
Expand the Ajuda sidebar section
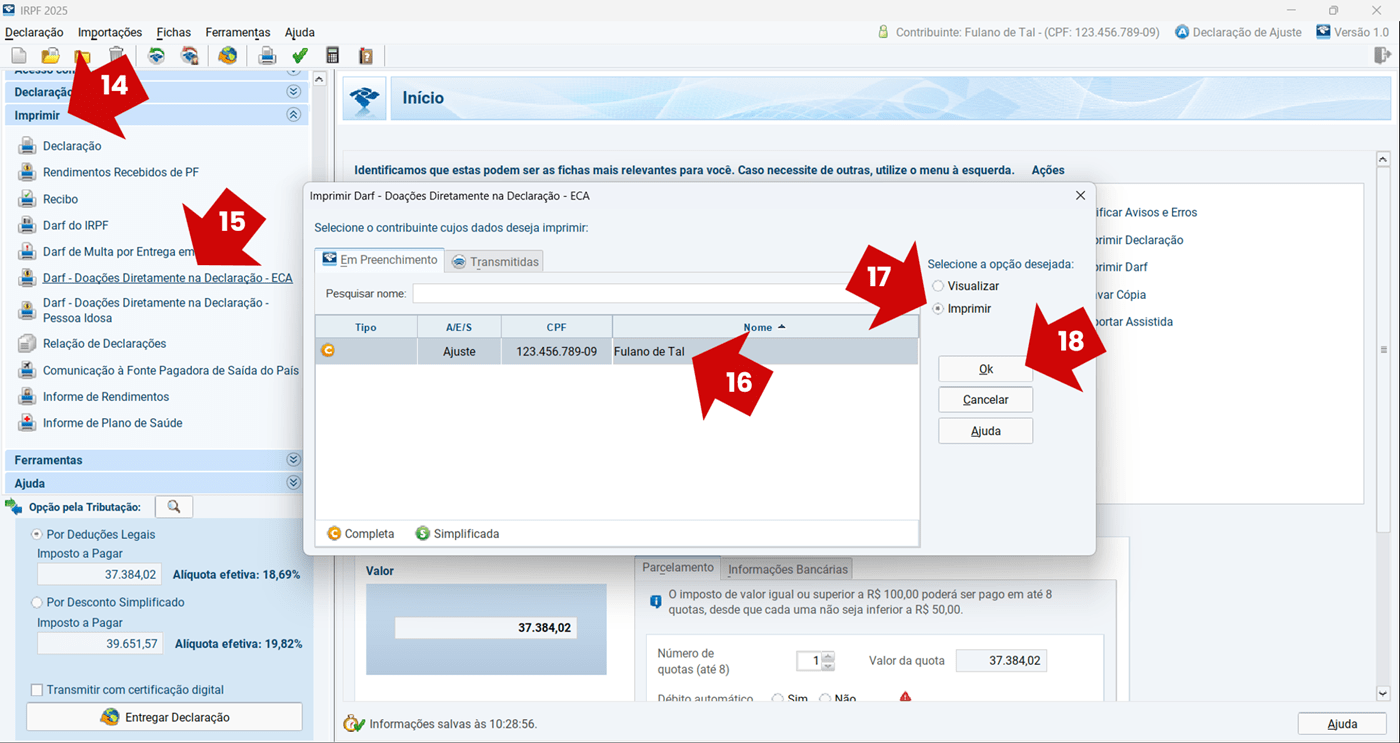(x=293, y=483)
